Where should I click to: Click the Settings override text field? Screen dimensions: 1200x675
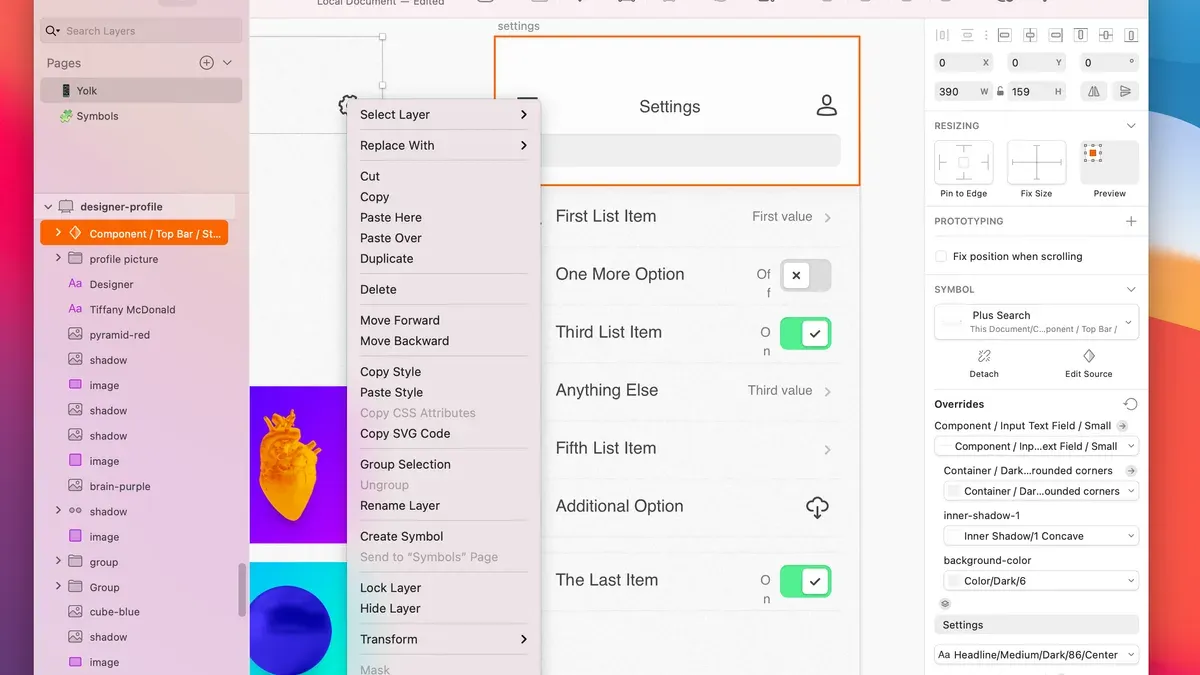1036,625
